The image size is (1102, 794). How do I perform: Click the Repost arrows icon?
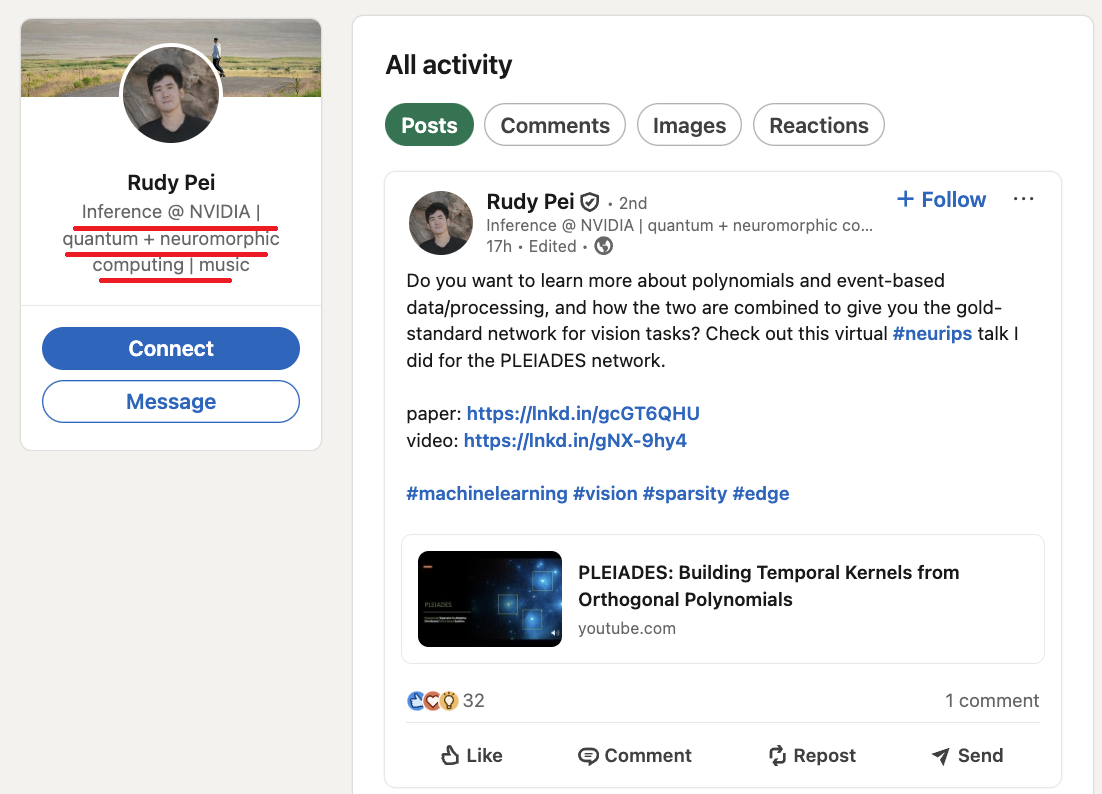coord(777,756)
